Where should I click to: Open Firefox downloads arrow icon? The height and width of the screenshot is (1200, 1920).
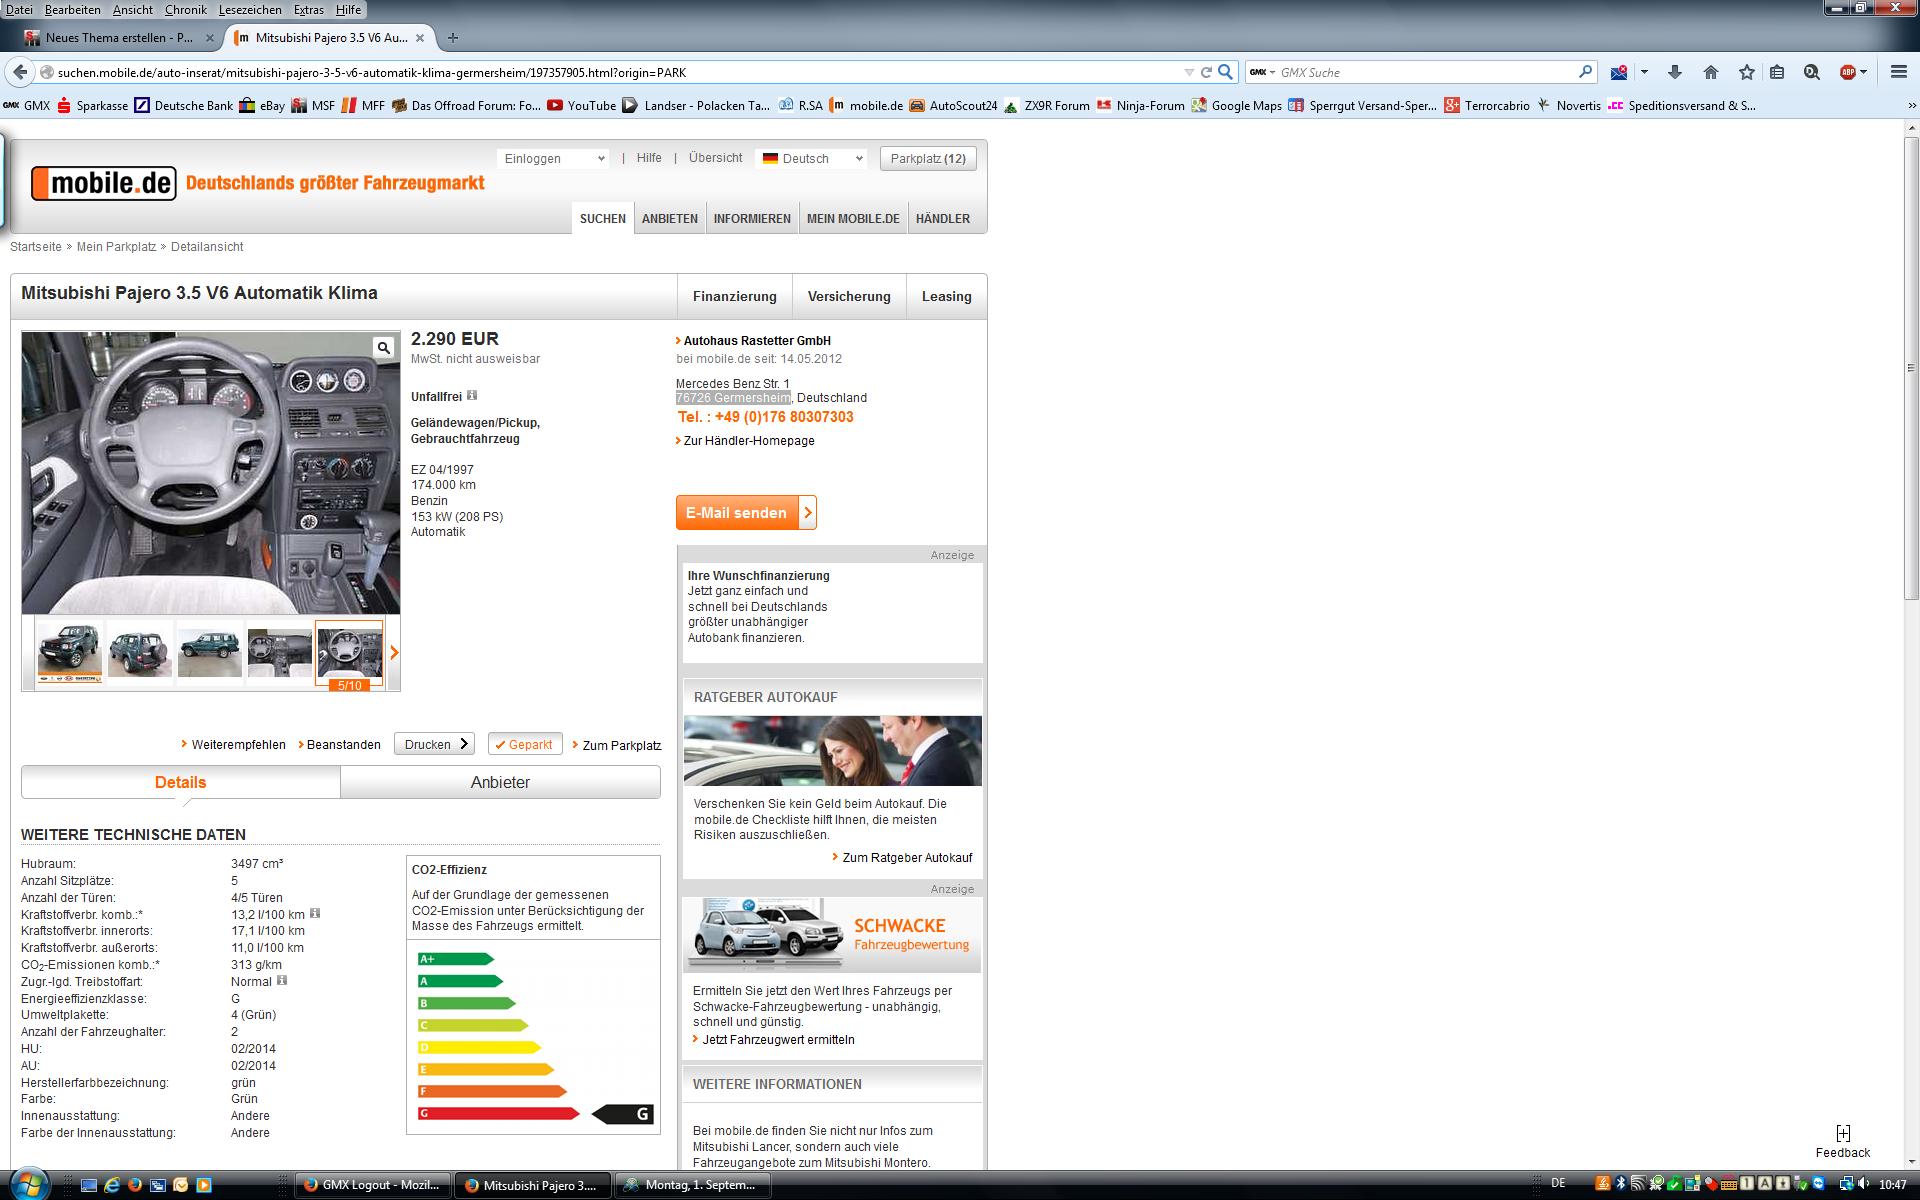(x=1675, y=72)
